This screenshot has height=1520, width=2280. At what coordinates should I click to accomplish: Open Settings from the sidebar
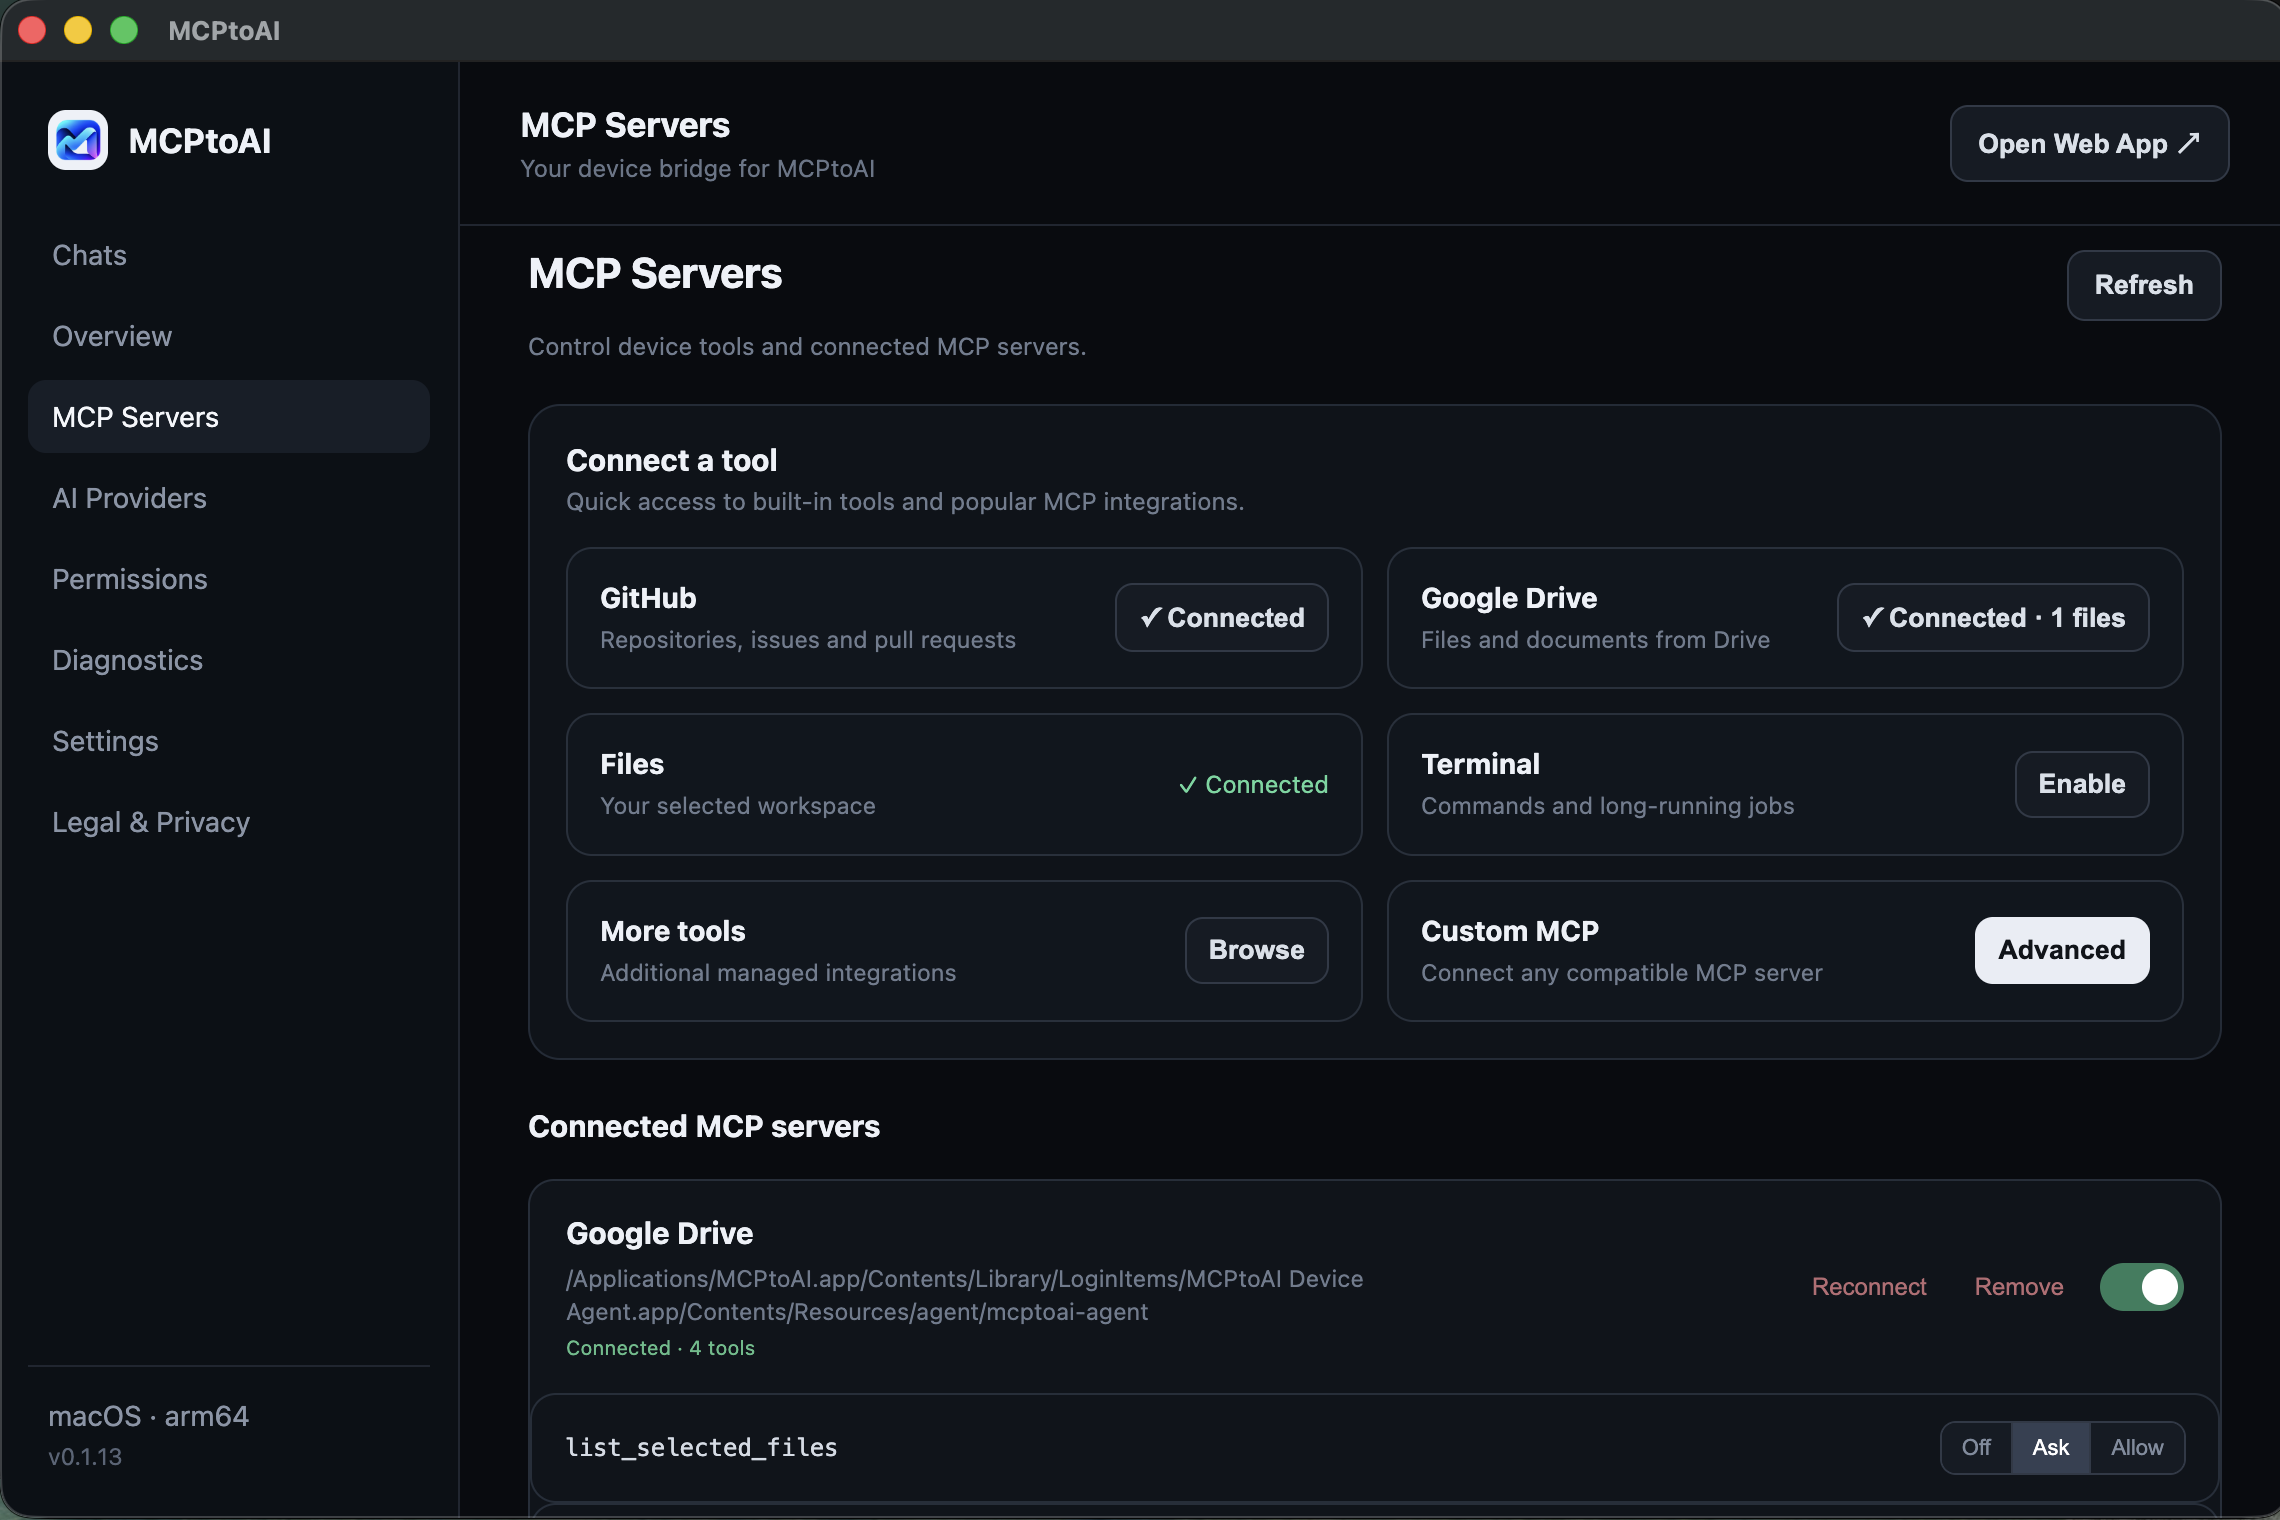point(229,741)
